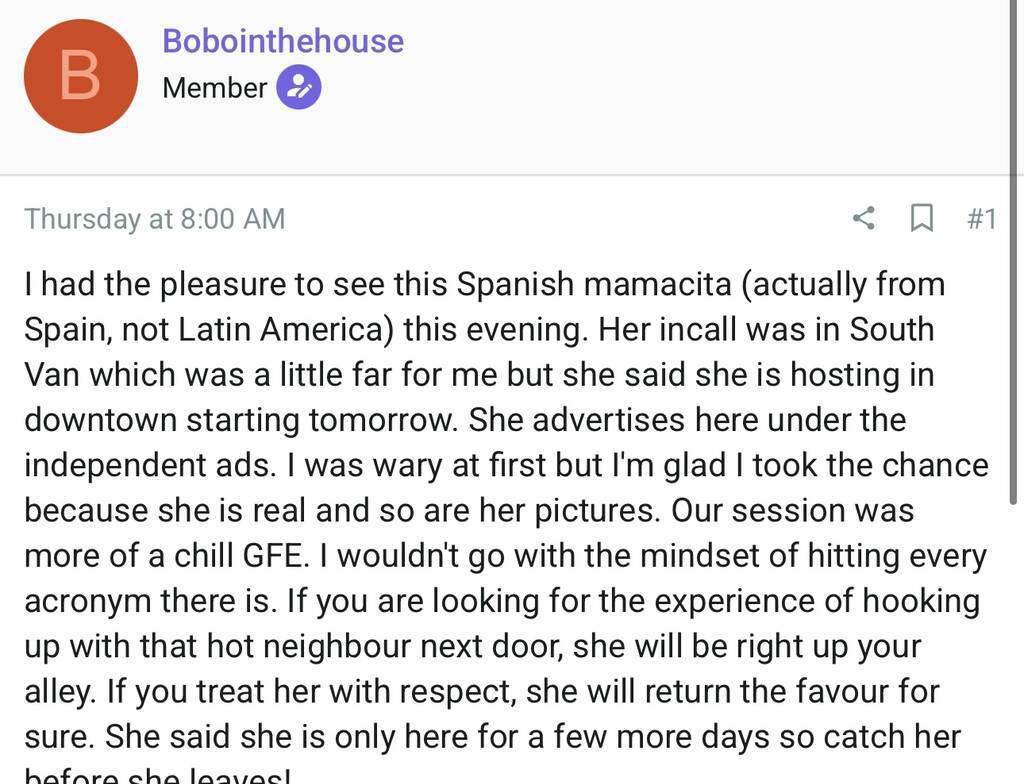The height and width of the screenshot is (784, 1024).
Task: Click the Thursday at 8:00 AM timestamp
Action: (x=155, y=219)
